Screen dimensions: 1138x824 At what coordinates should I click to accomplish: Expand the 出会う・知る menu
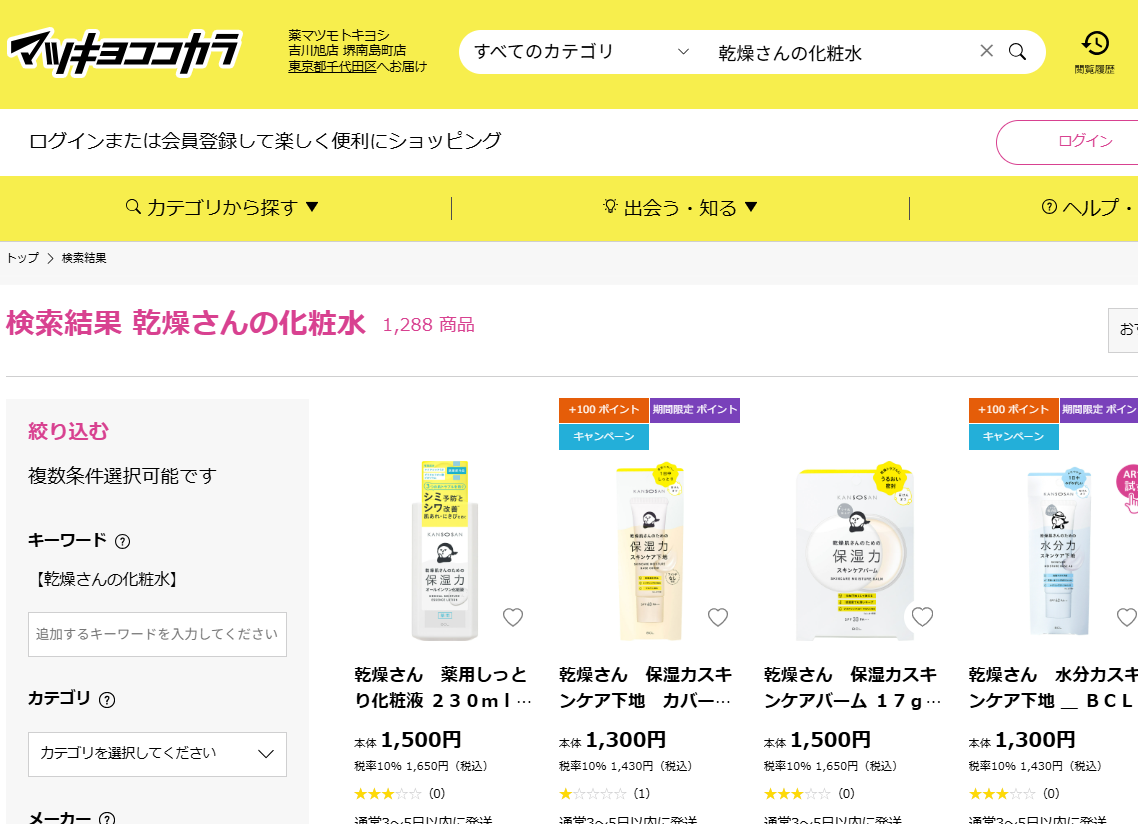point(680,208)
